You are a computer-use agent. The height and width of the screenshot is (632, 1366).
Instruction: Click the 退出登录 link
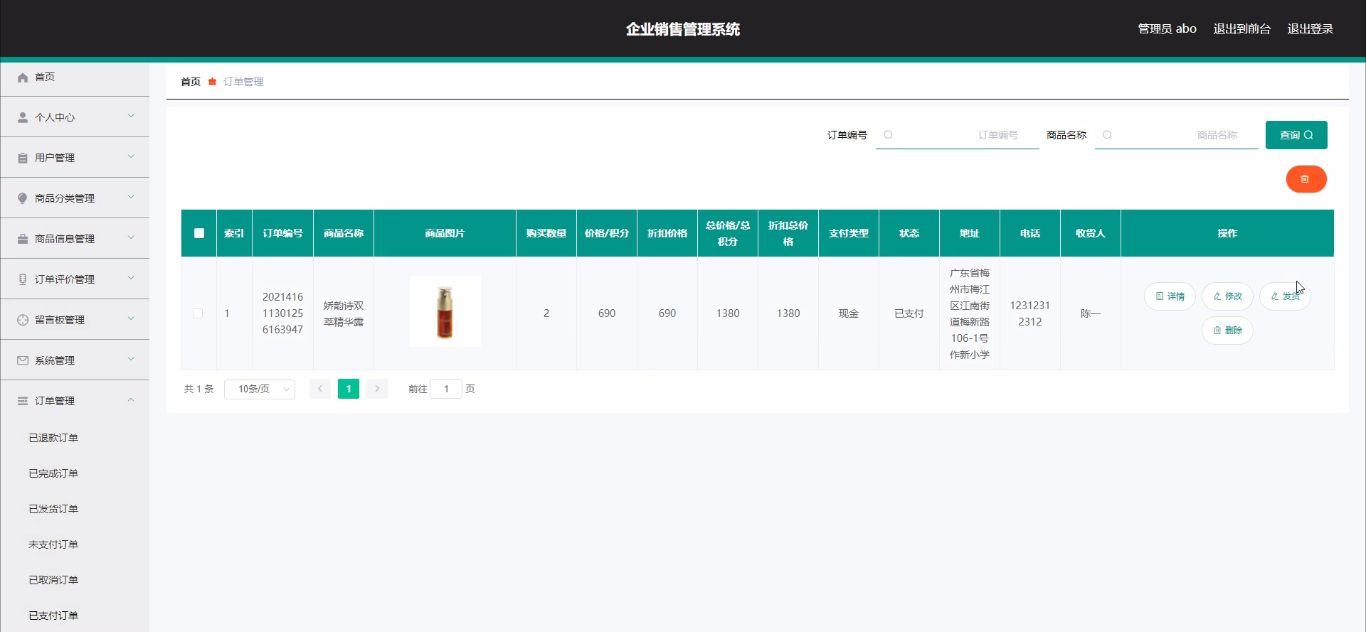tap(1310, 29)
